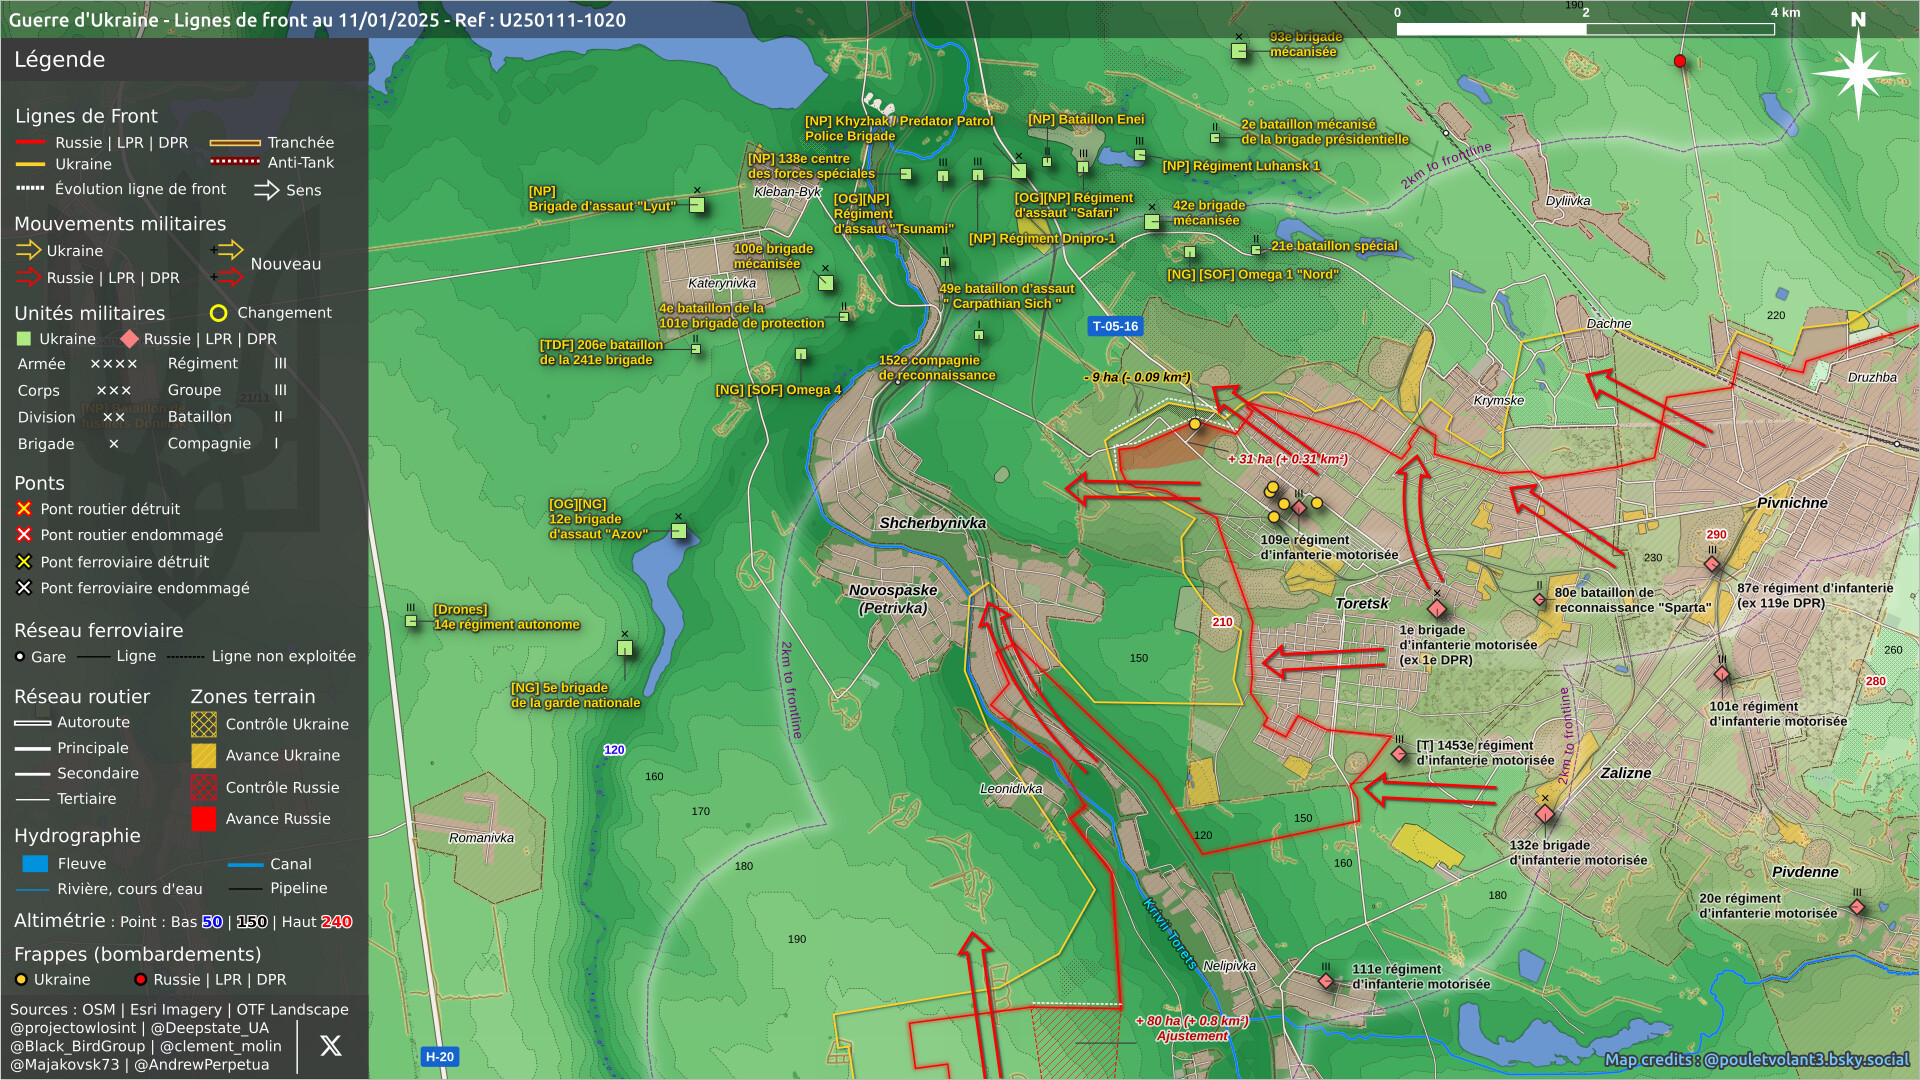Click the Pivnichne town label
Screen dimensions: 1920x1080
1792,503
